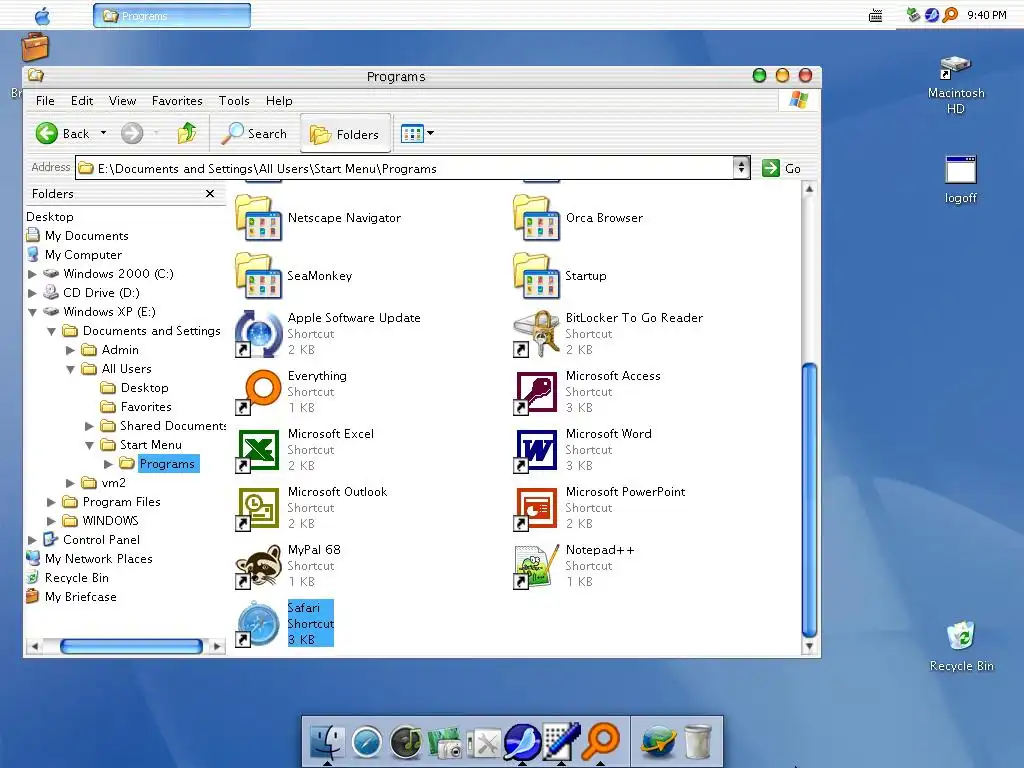Toggle the Folders pane button
The width and height of the screenshot is (1024, 768).
point(345,134)
